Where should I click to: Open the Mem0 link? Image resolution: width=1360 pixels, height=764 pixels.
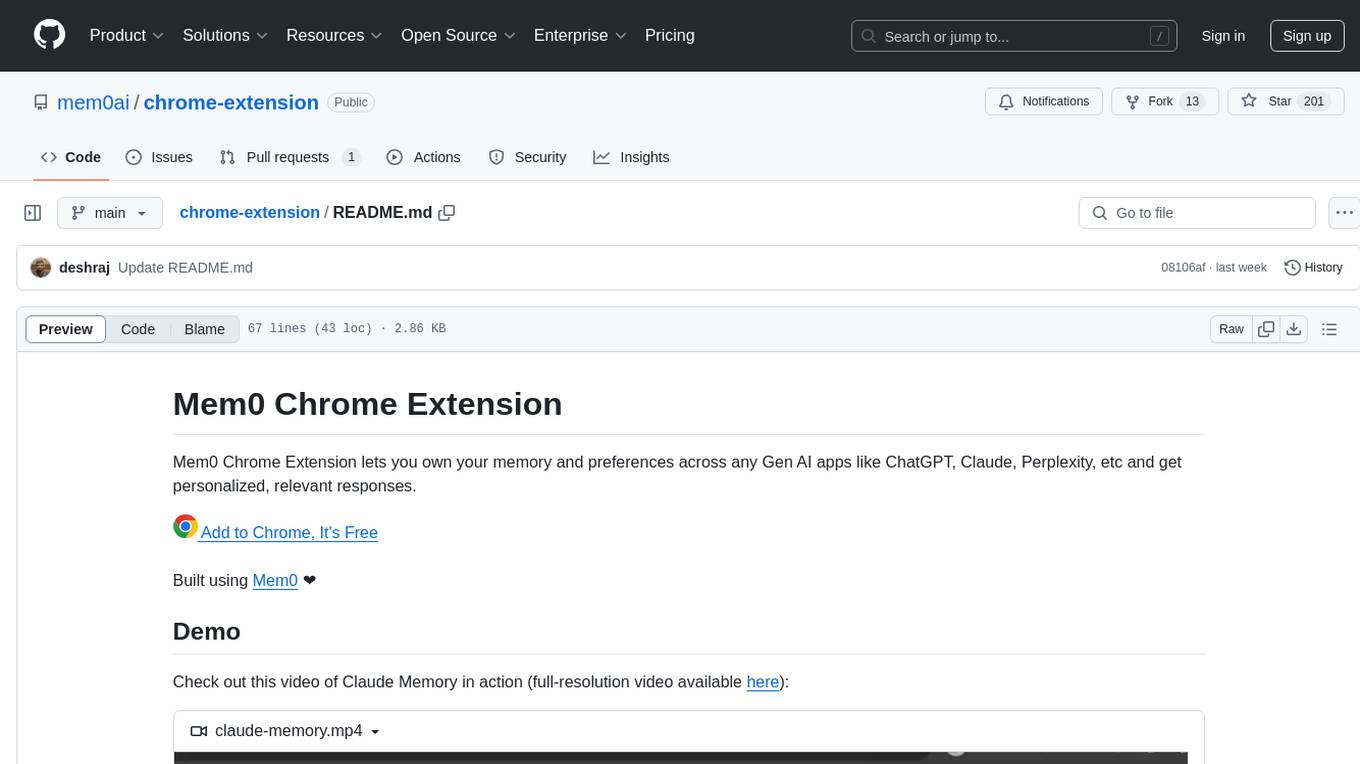point(275,580)
